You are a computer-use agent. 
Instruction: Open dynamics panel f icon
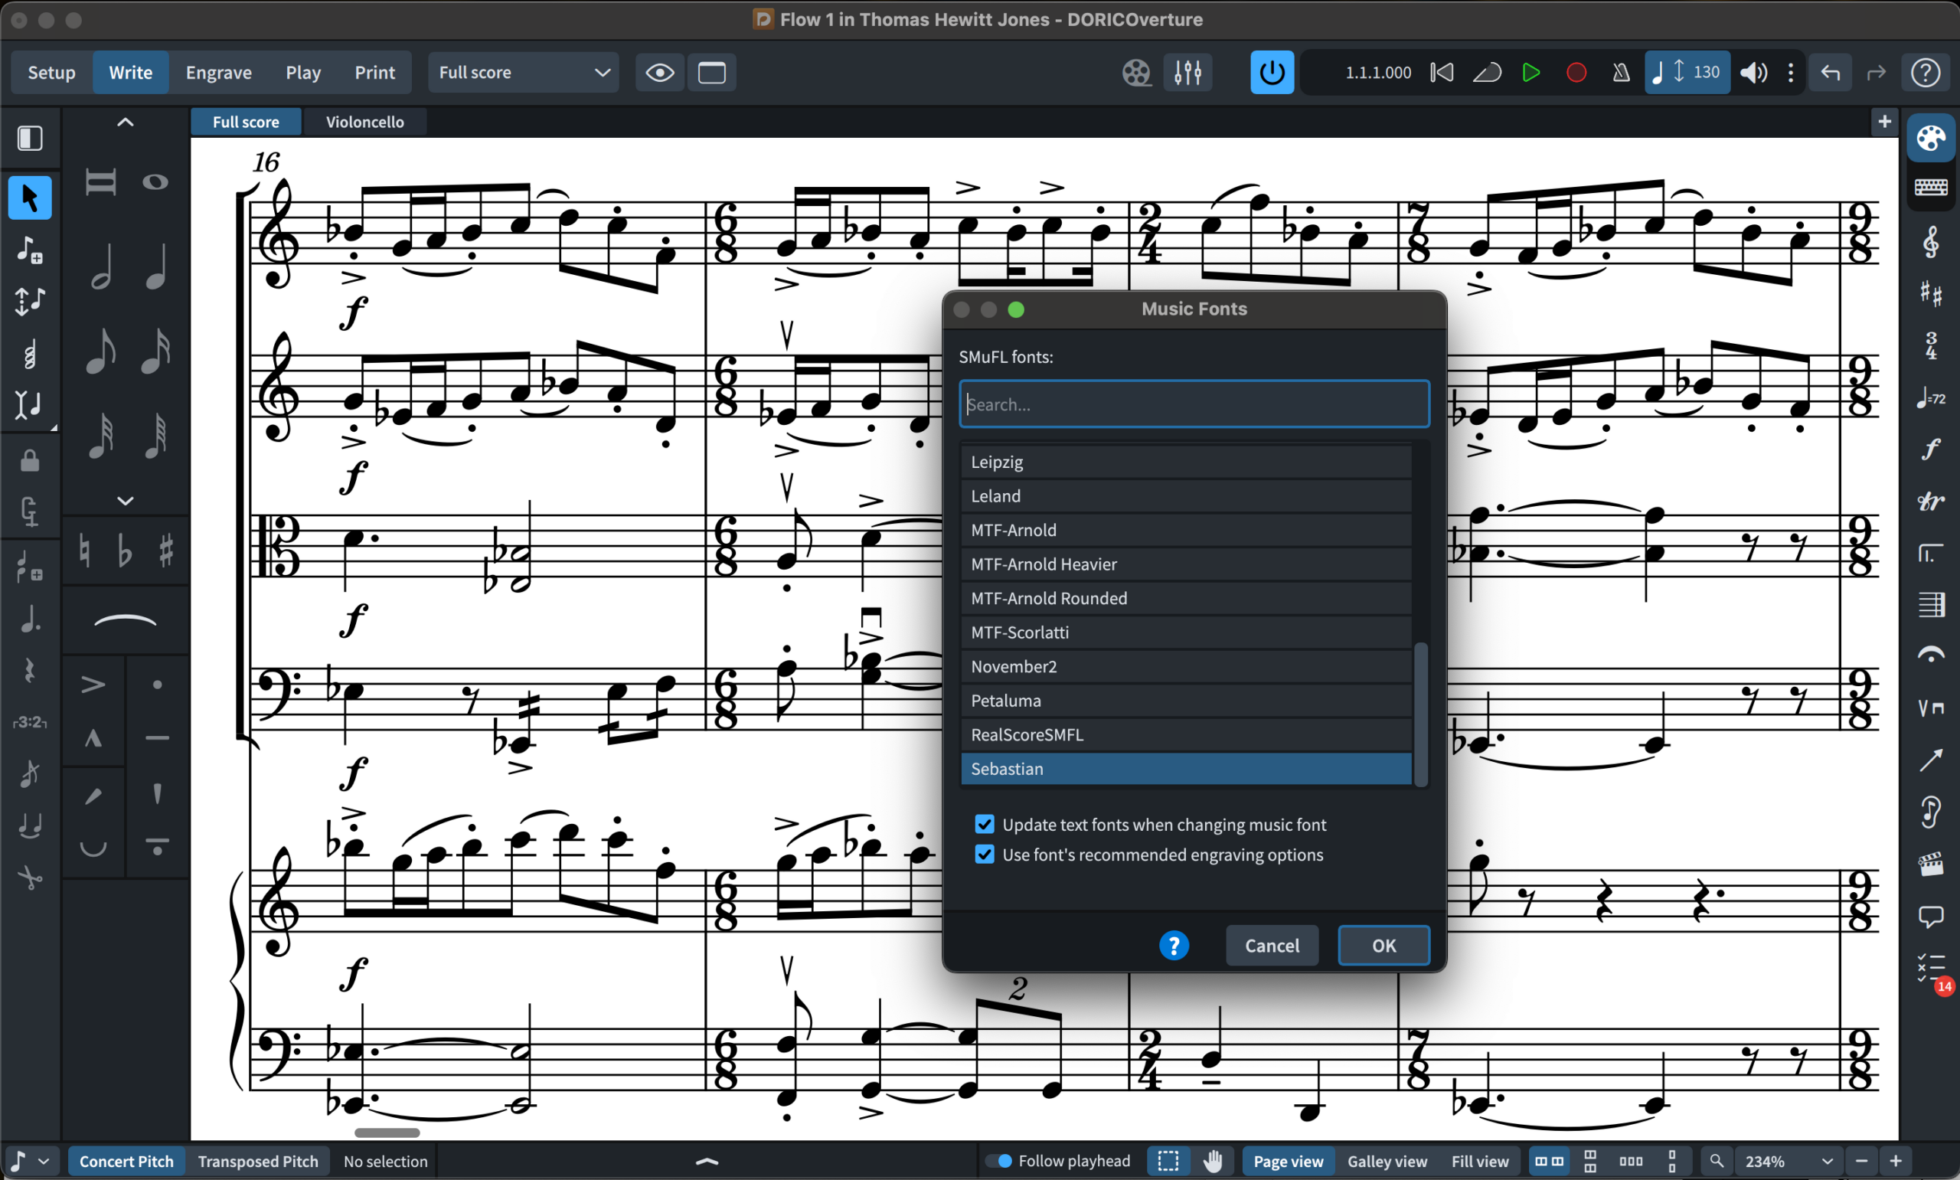coord(1930,449)
